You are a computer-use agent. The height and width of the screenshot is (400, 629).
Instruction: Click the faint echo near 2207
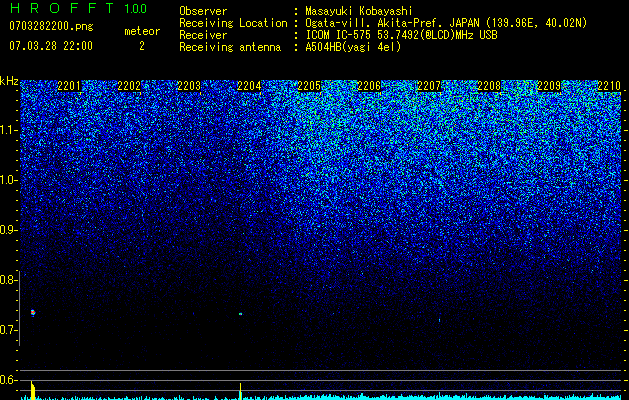440,320
